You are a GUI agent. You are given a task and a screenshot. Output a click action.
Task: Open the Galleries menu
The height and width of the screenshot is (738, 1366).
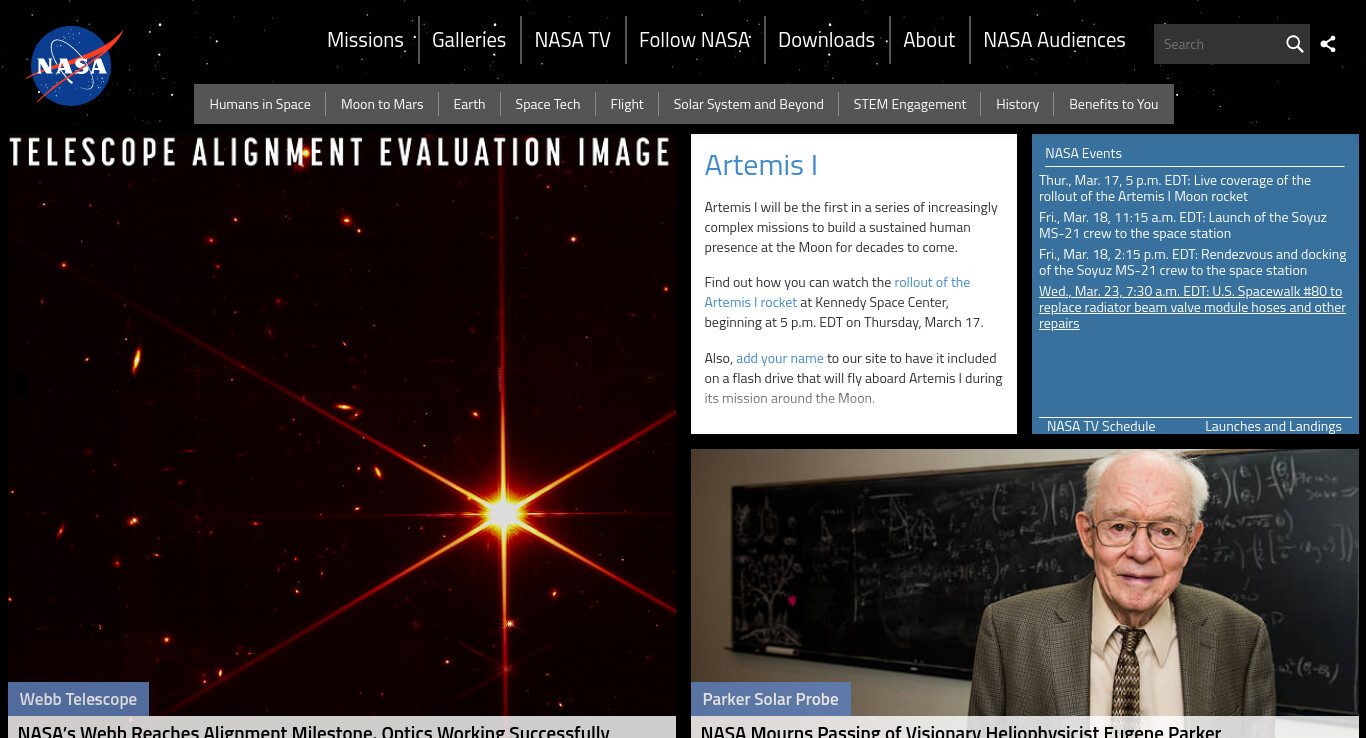(469, 40)
